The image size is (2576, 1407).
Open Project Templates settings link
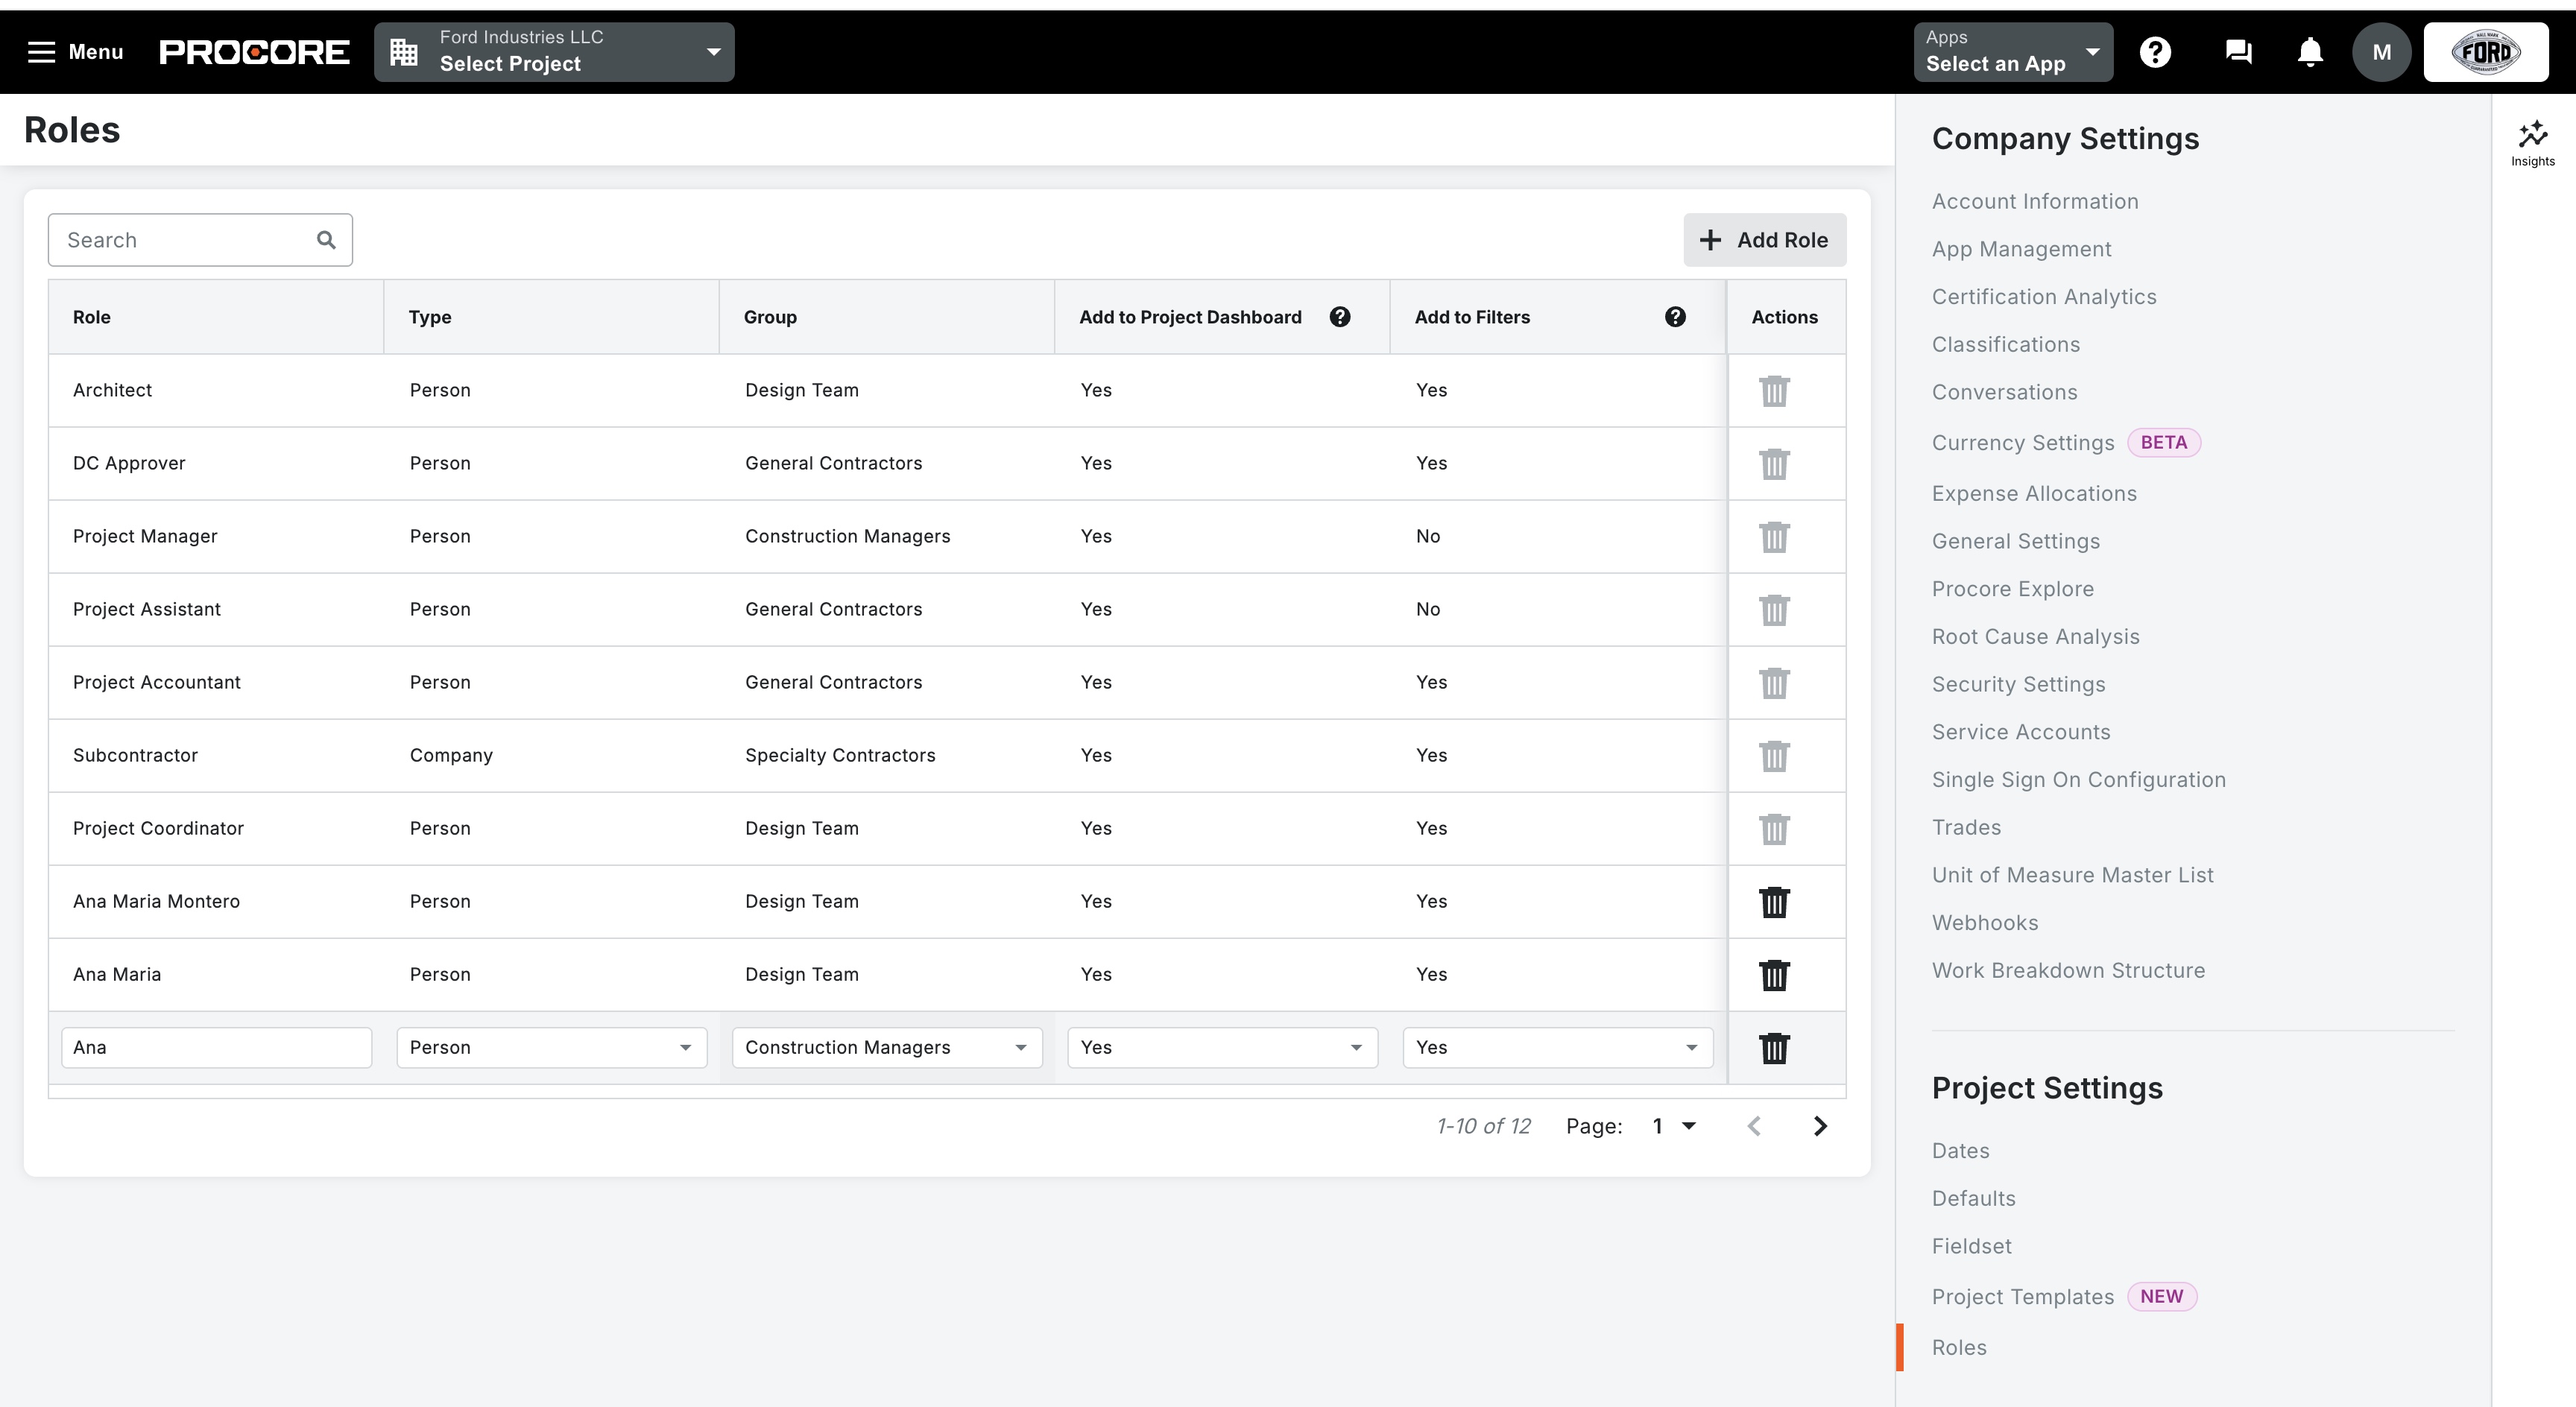click(x=2022, y=1296)
